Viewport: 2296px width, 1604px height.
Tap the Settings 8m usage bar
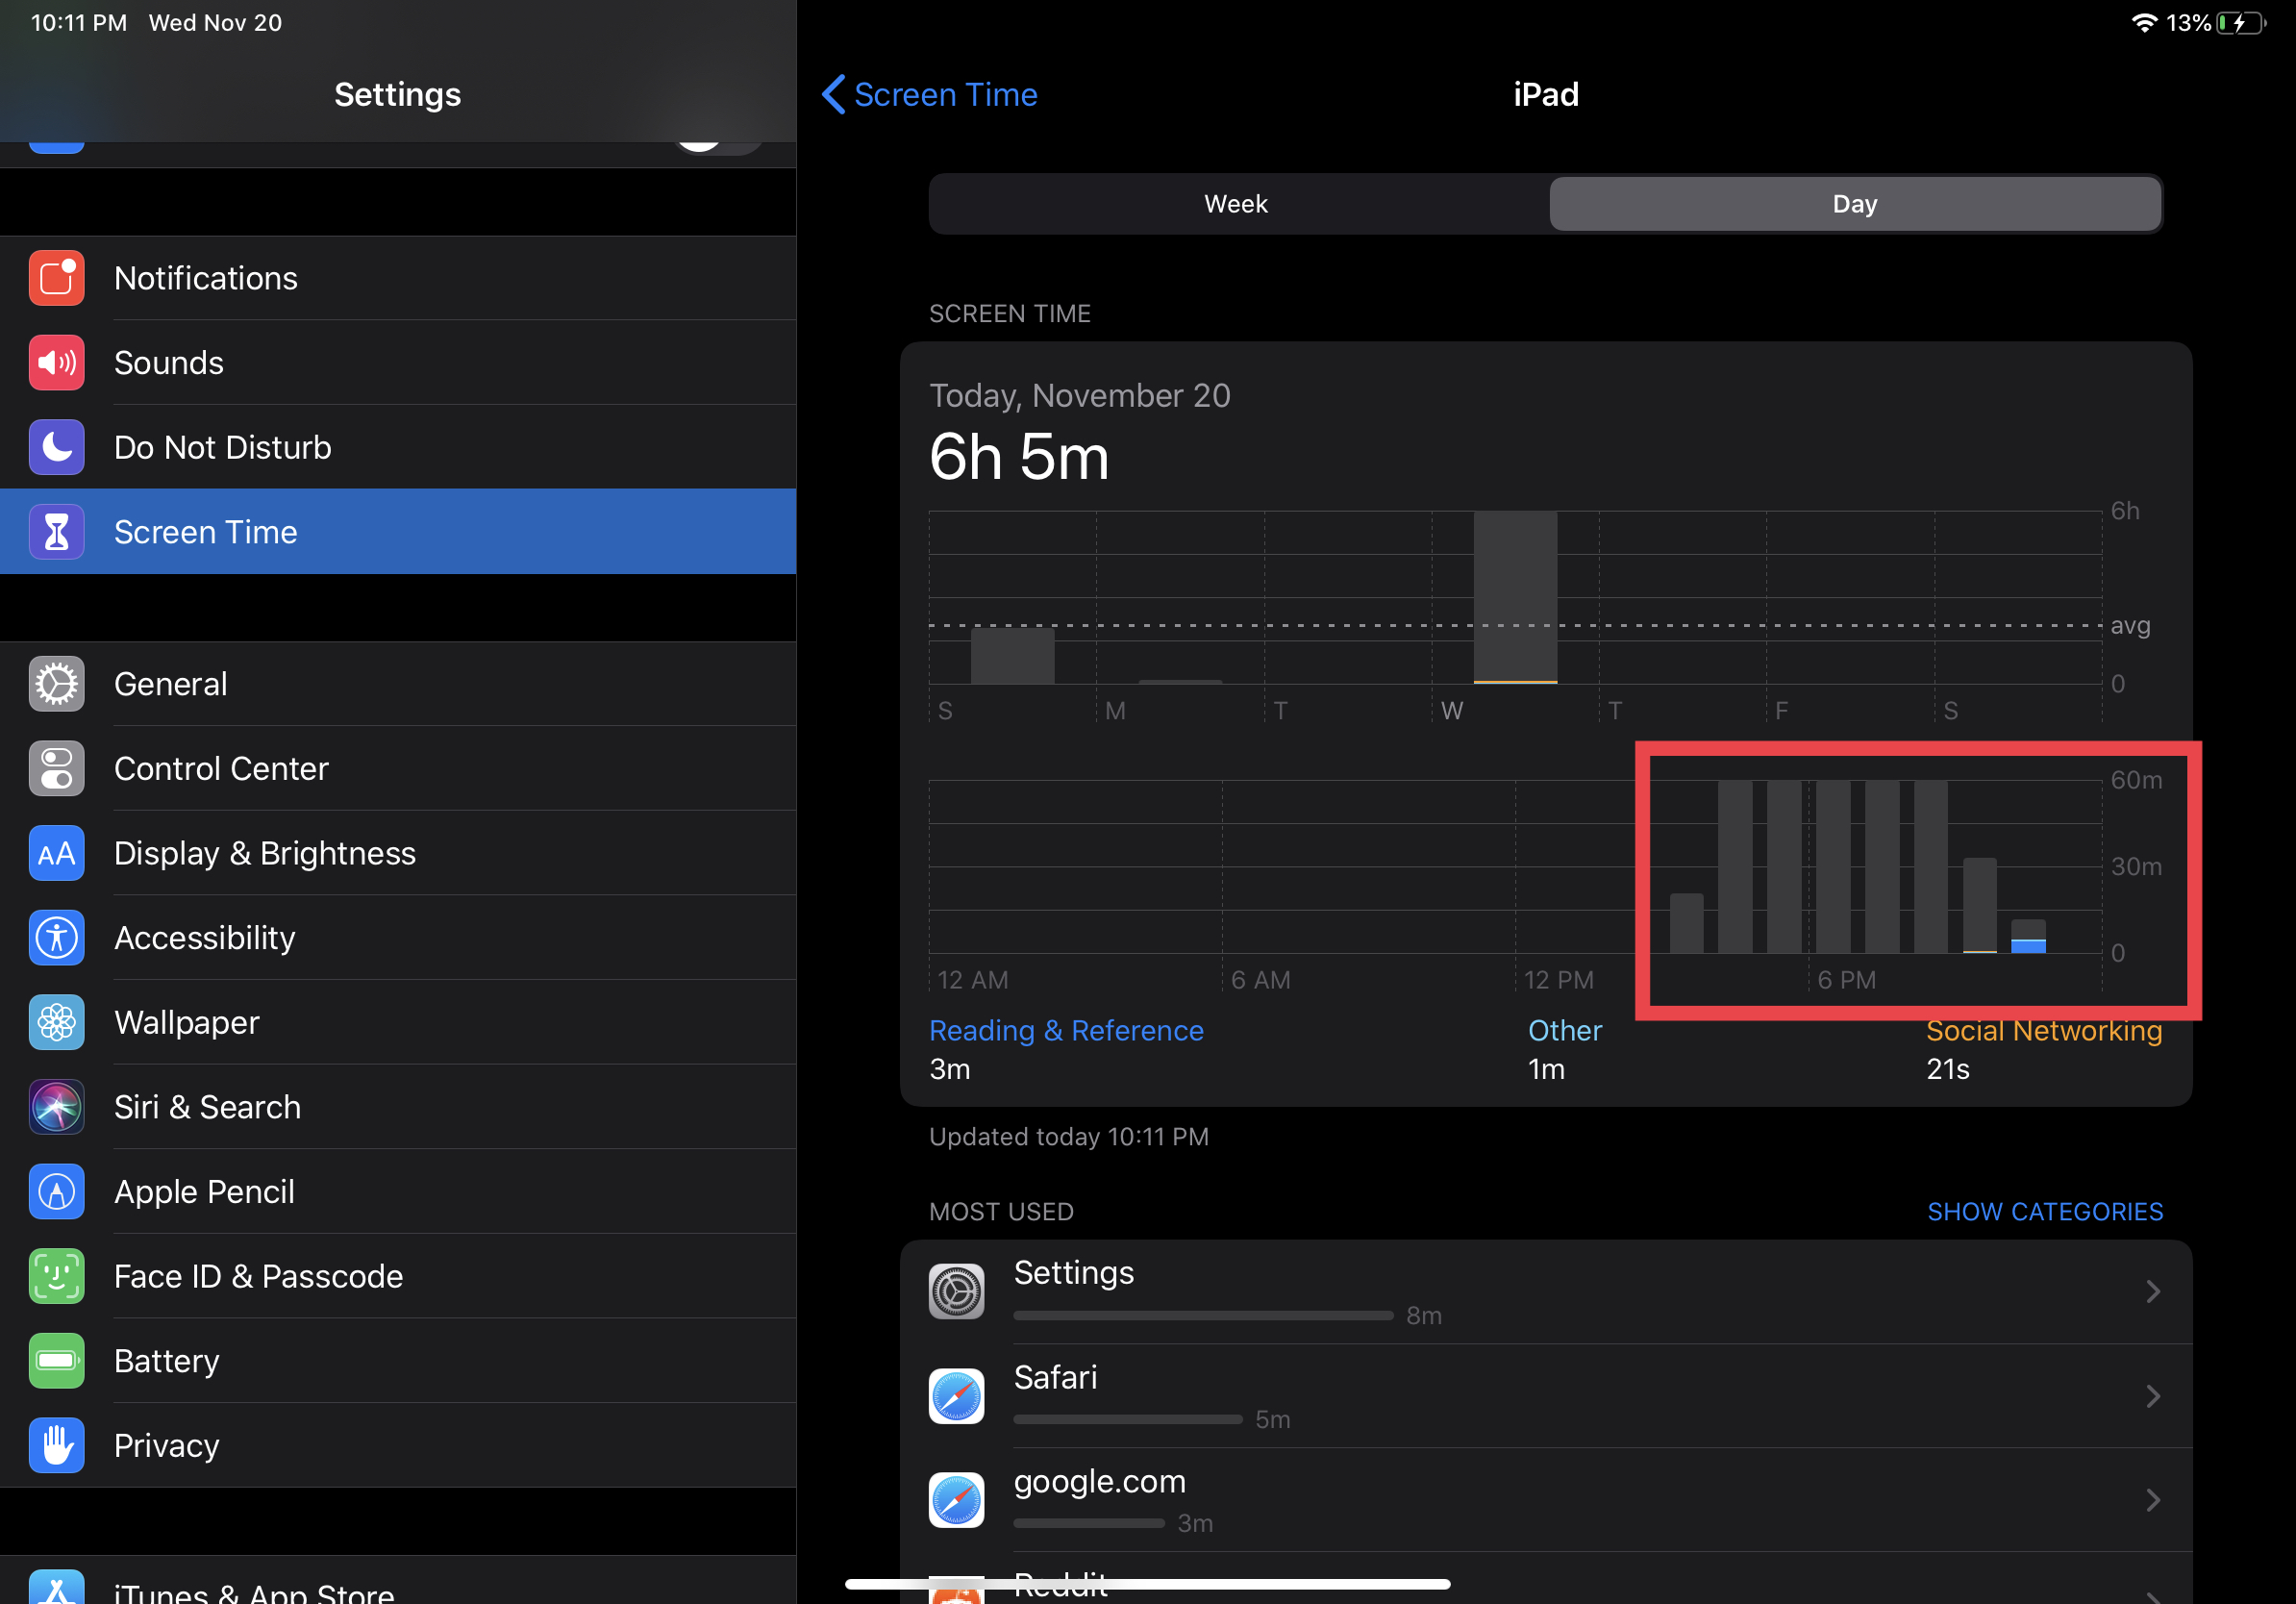pos(1203,1315)
